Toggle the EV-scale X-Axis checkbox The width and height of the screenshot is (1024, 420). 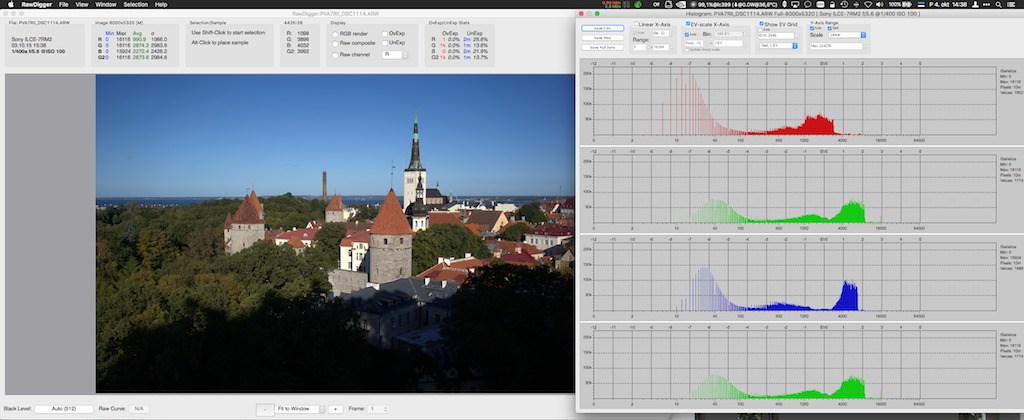688,24
